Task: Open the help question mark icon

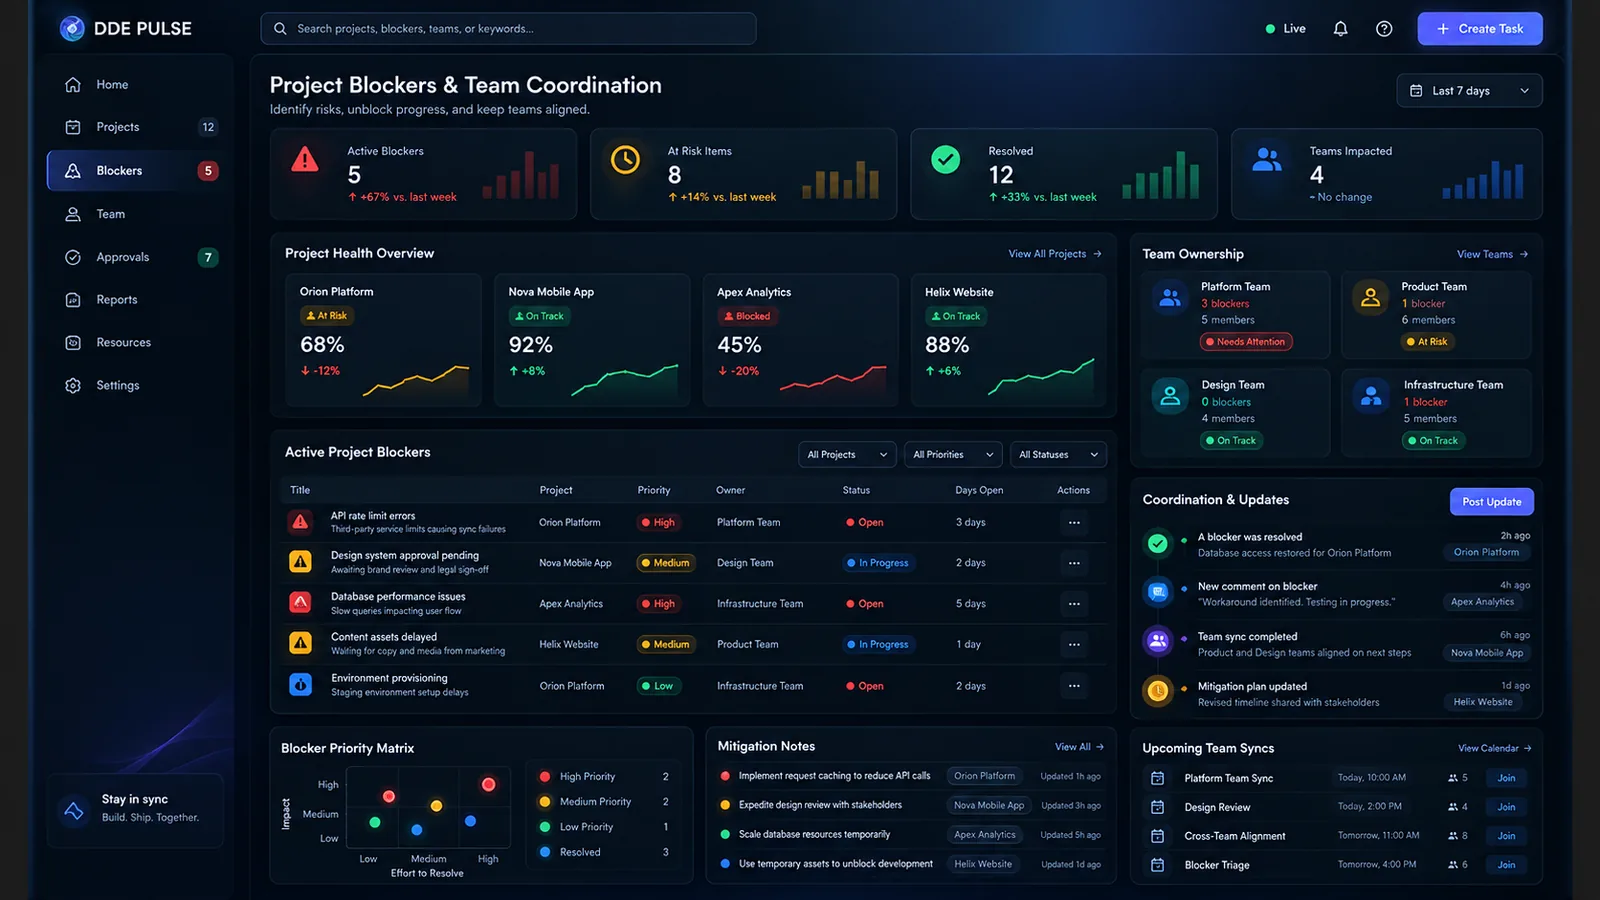Action: coord(1384,29)
